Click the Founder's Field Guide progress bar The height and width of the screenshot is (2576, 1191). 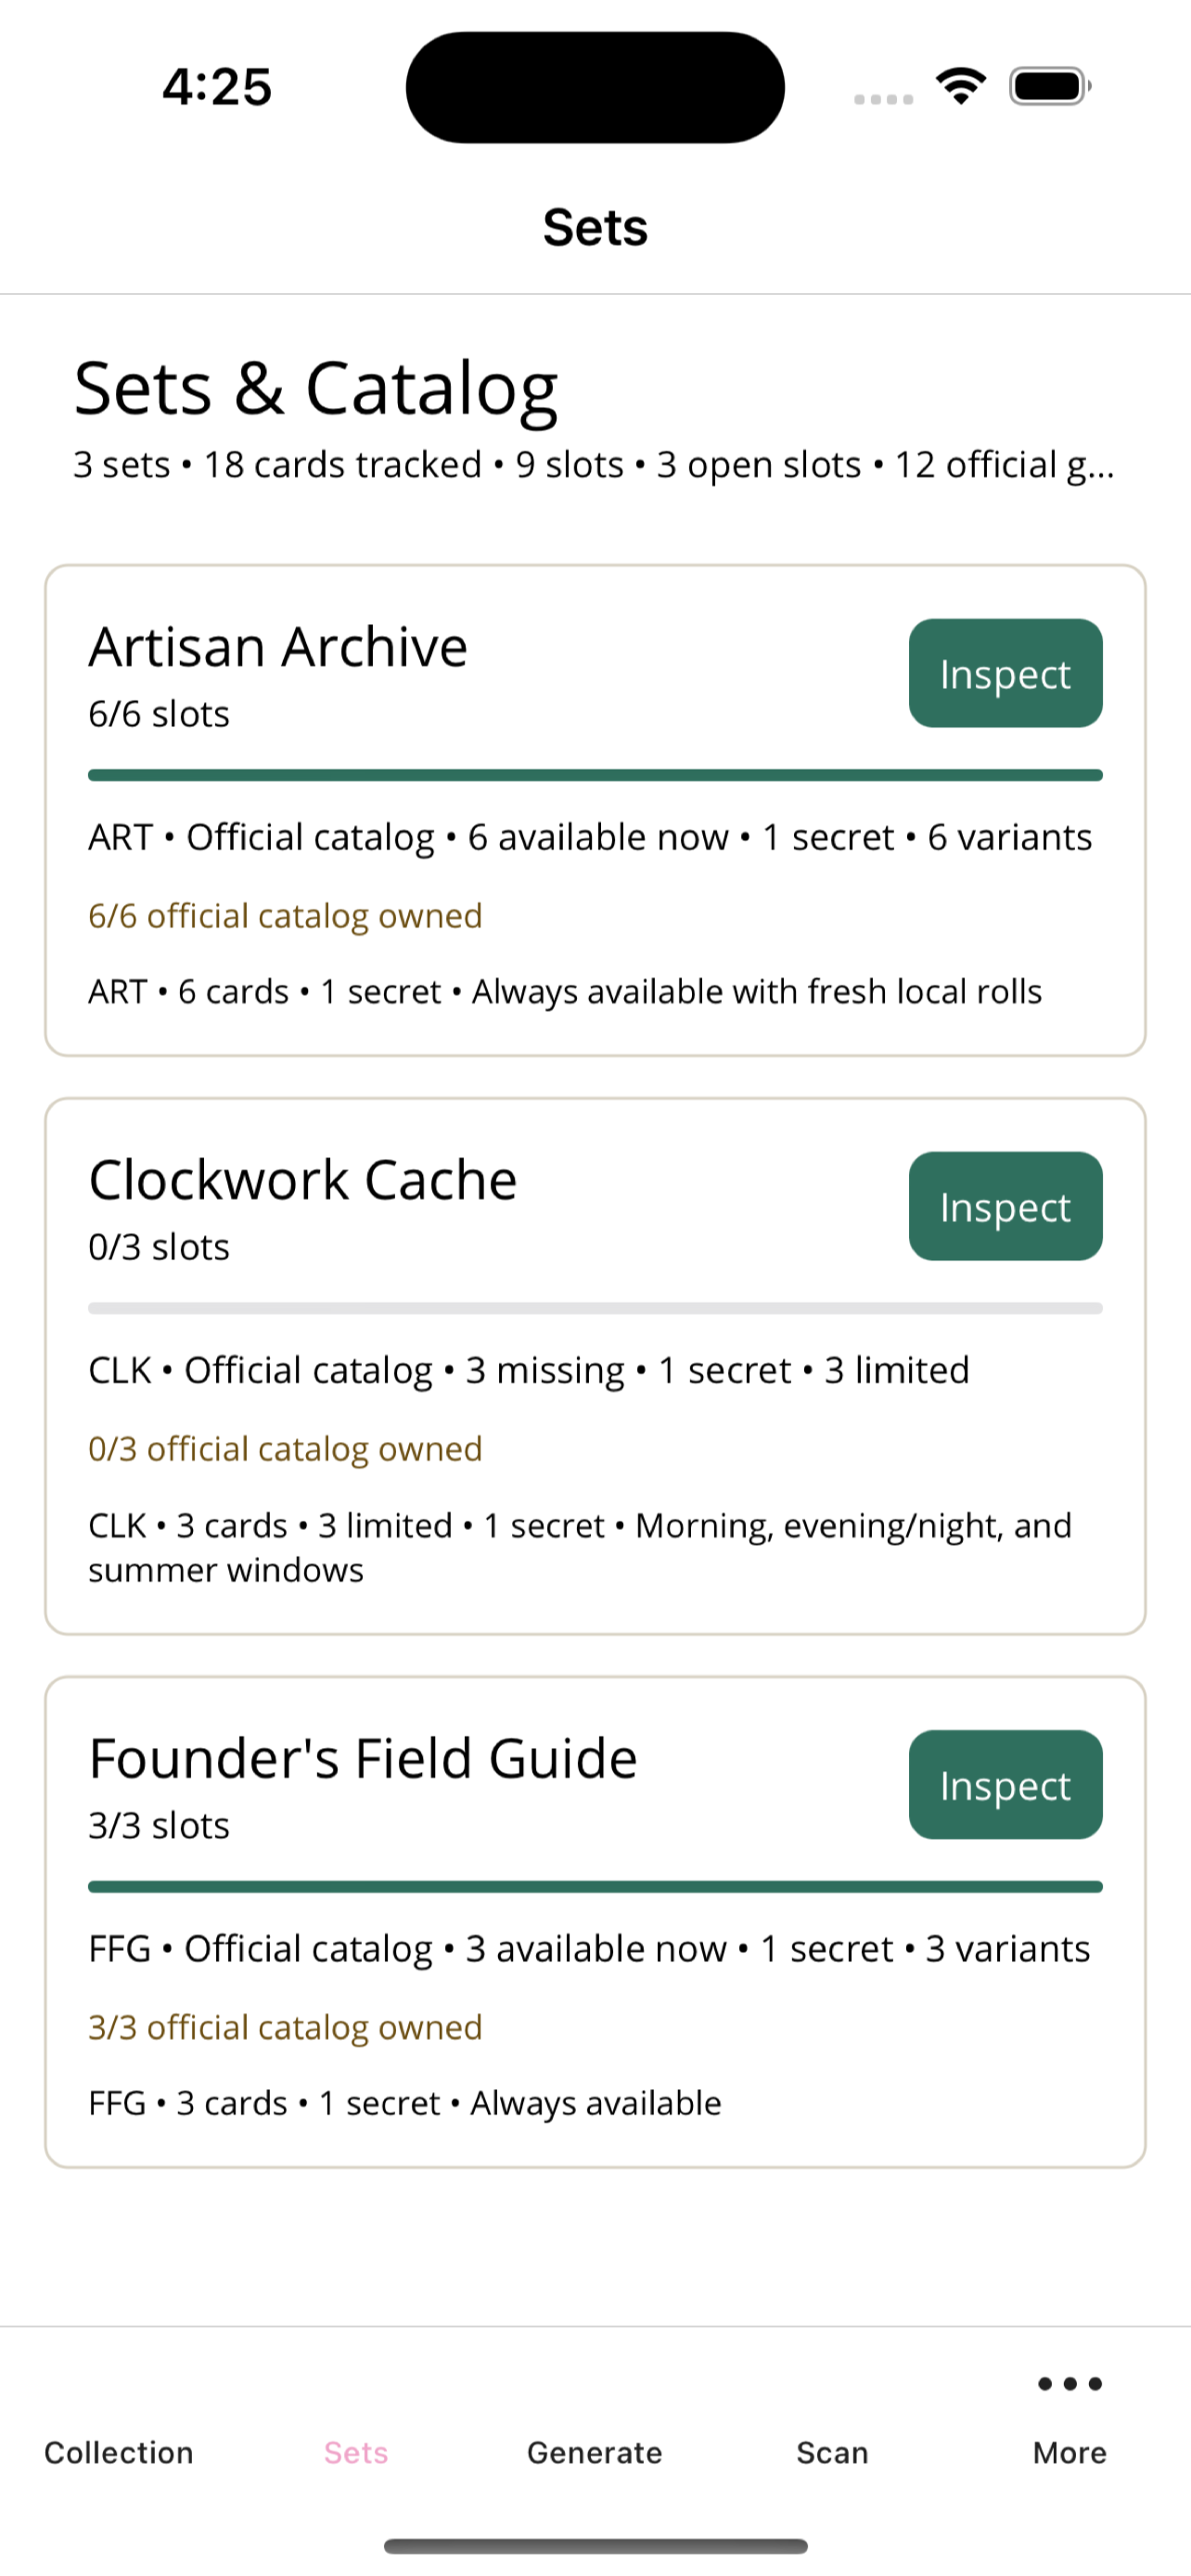[595, 1887]
